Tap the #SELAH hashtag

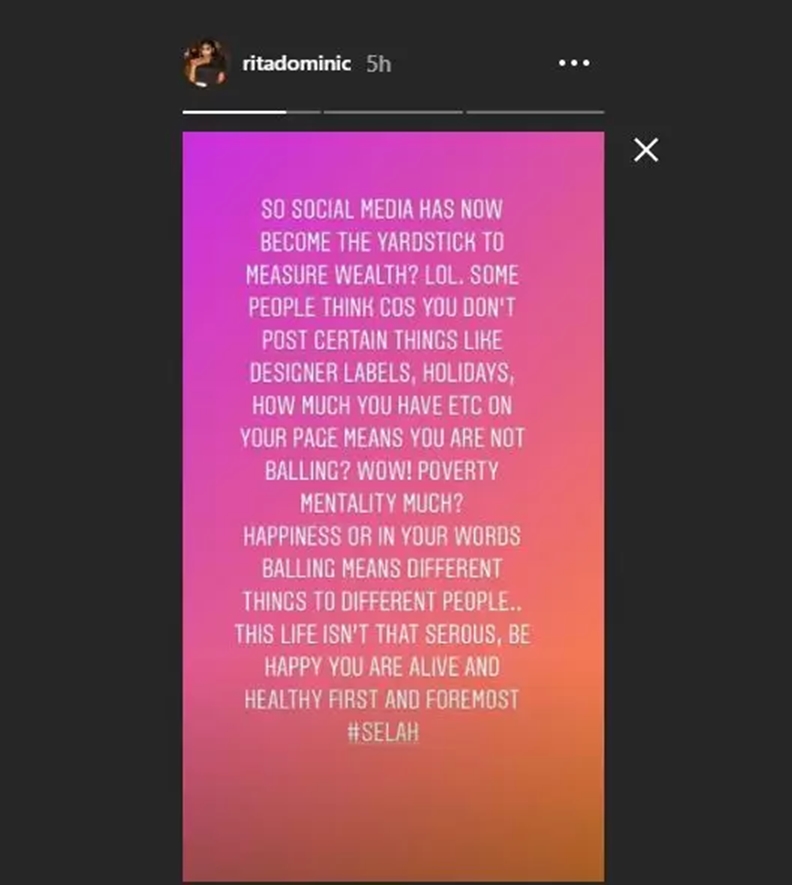381,731
